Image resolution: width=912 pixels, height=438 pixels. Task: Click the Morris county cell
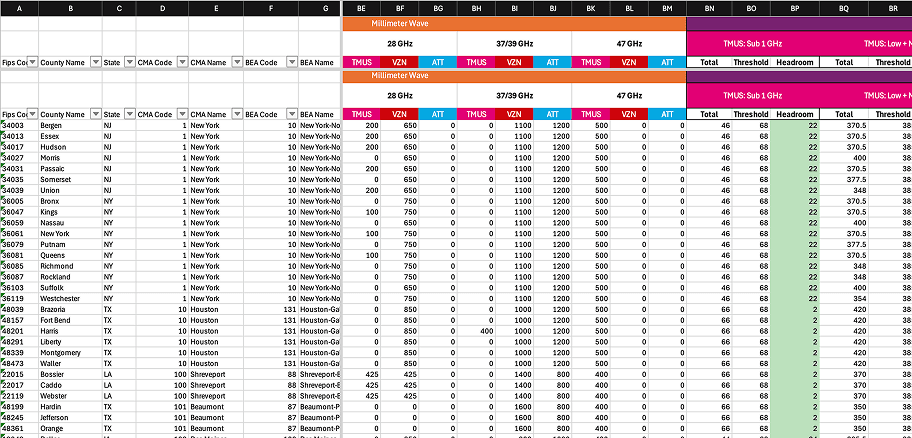click(70, 158)
